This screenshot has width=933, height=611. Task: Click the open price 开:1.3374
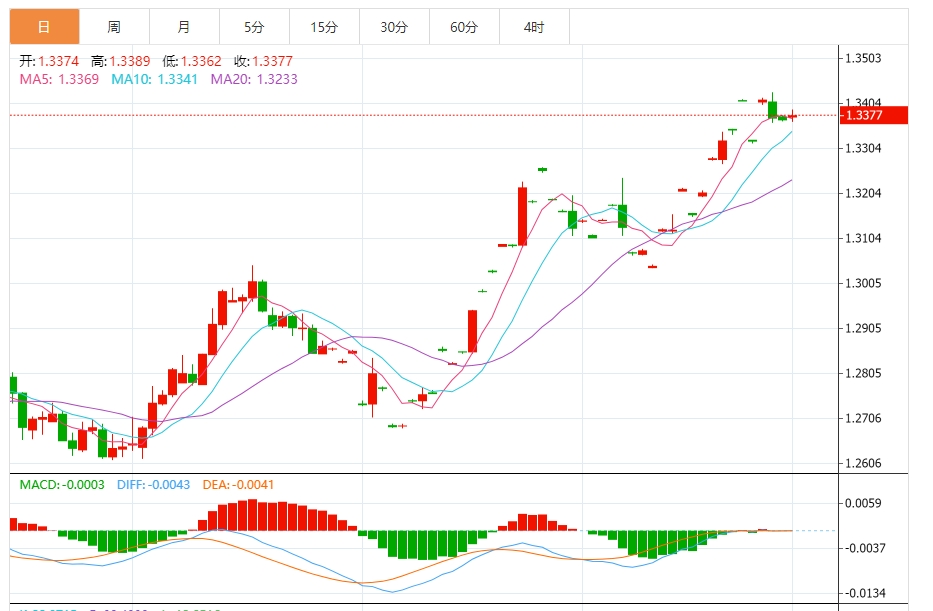click(x=49, y=61)
